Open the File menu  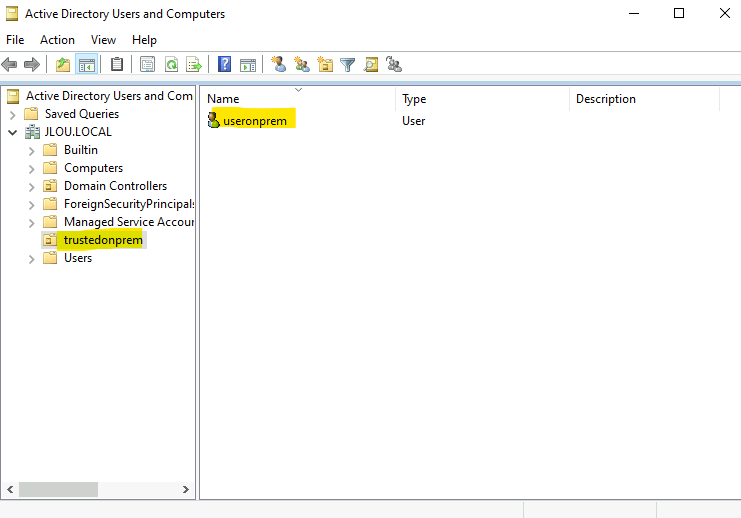(x=15, y=40)
